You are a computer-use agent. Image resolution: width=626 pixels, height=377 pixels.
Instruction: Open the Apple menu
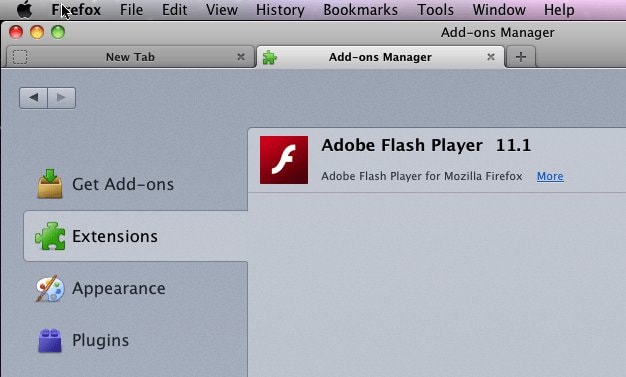[x=24, y=9]
